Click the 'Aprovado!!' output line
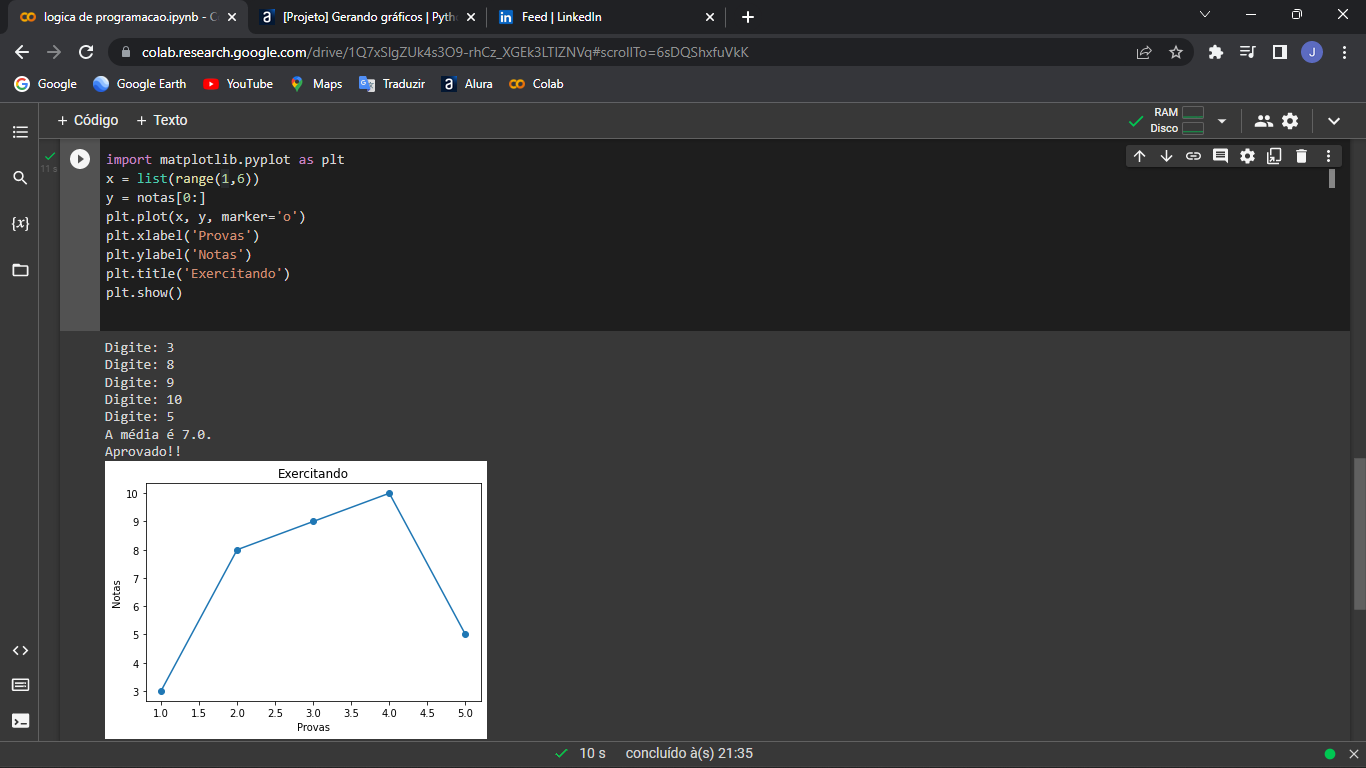 coord(143,451)
